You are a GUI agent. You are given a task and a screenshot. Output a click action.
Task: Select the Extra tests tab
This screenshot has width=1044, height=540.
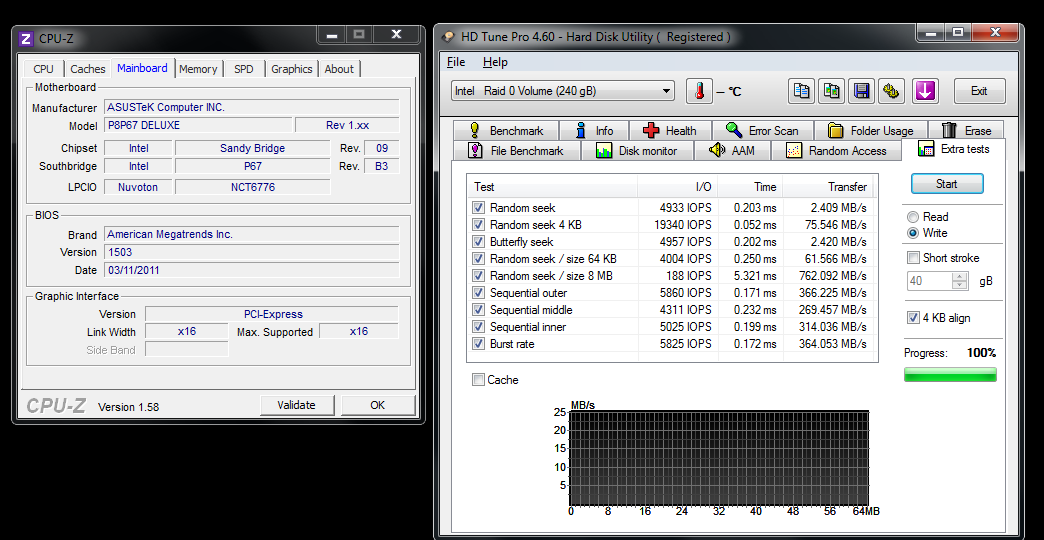click(x=954, y=148)
